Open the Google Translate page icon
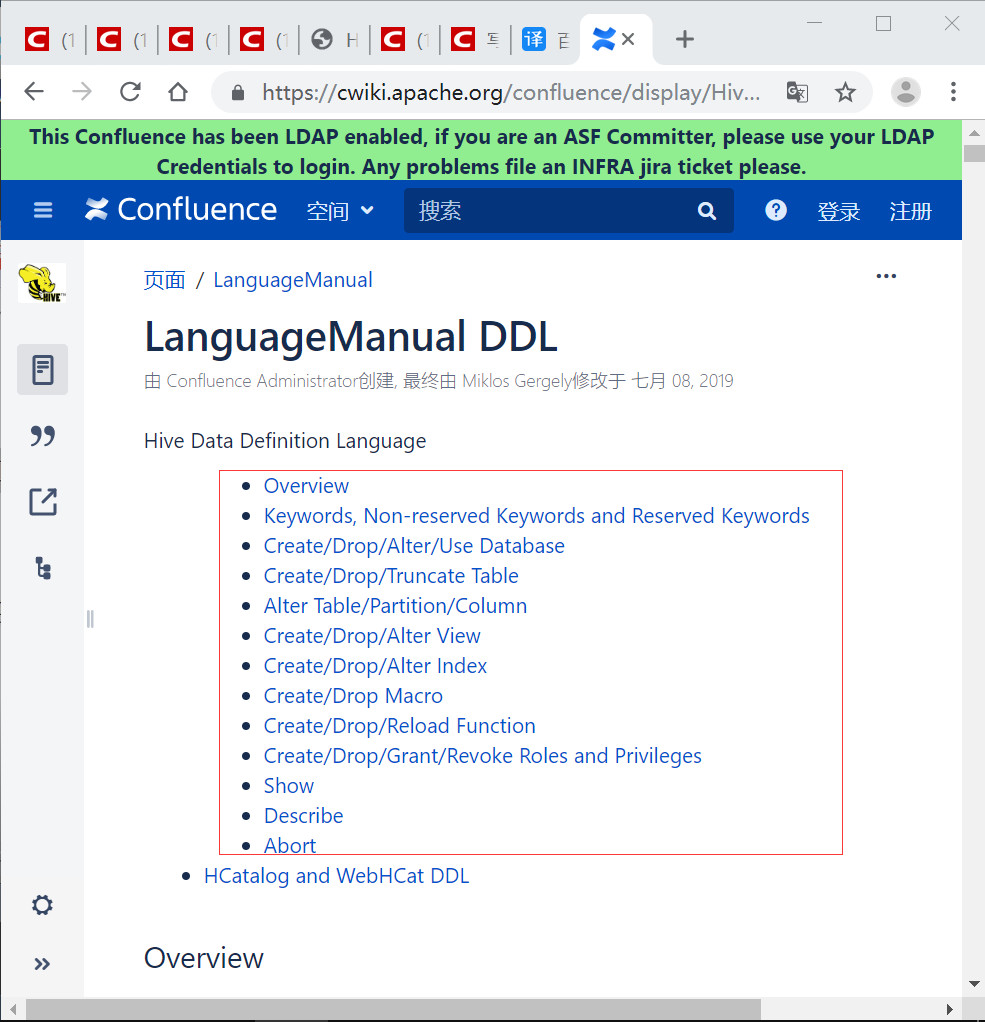The image size is (985, 1022). pyautogui.click(x=797, y=93)
